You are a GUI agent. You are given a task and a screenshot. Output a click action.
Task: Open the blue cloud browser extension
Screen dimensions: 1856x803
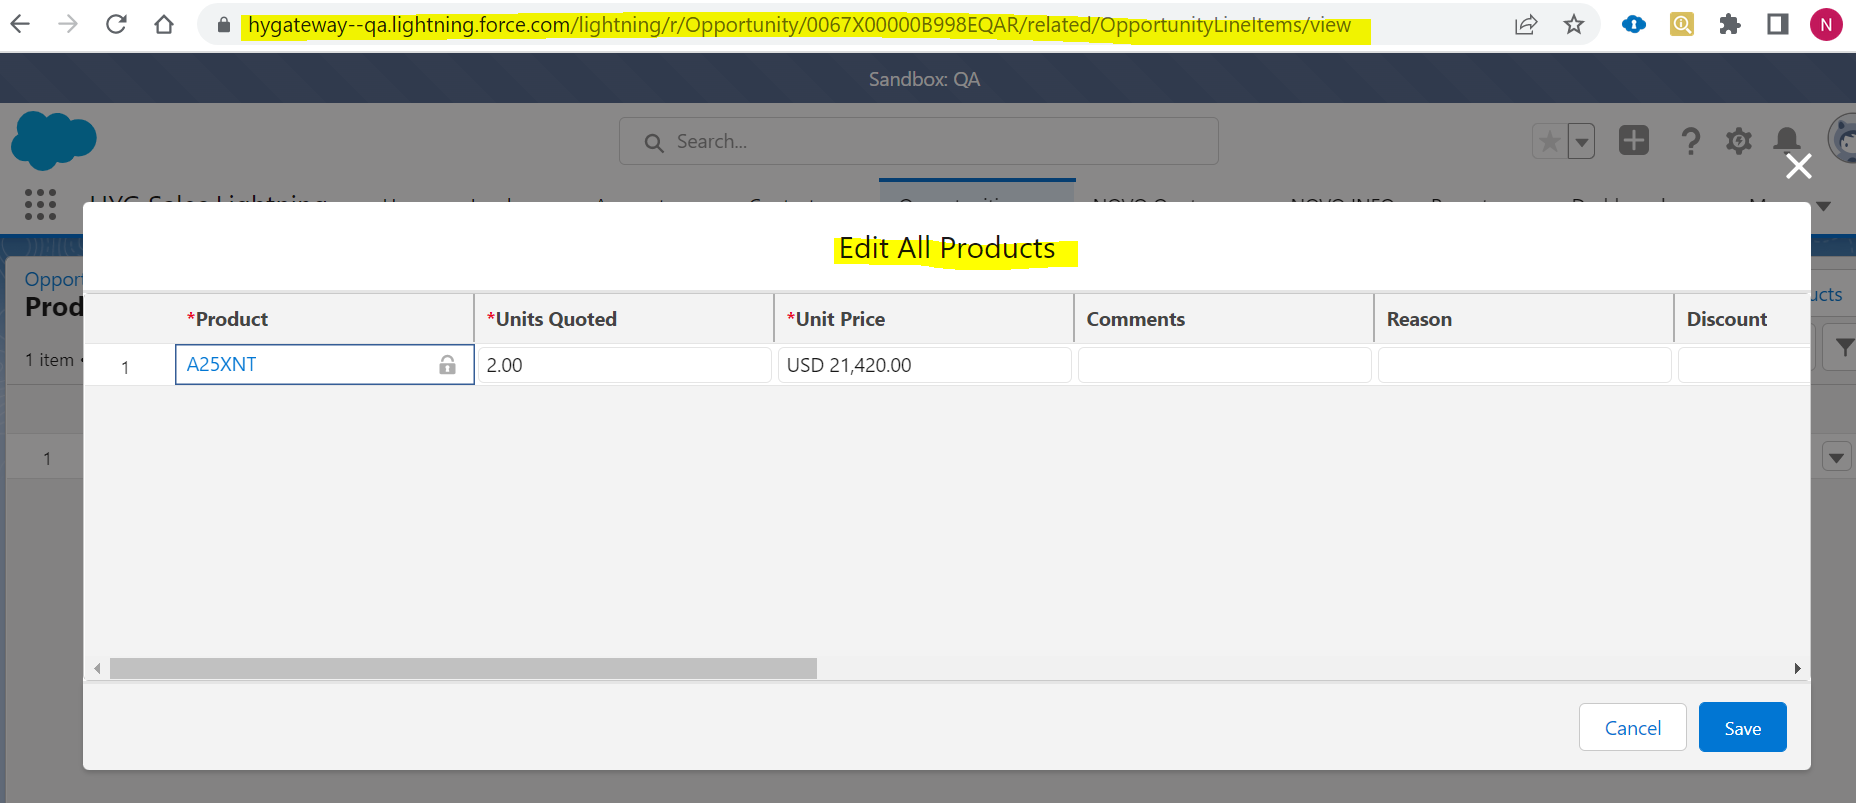tap(1634, 24)
